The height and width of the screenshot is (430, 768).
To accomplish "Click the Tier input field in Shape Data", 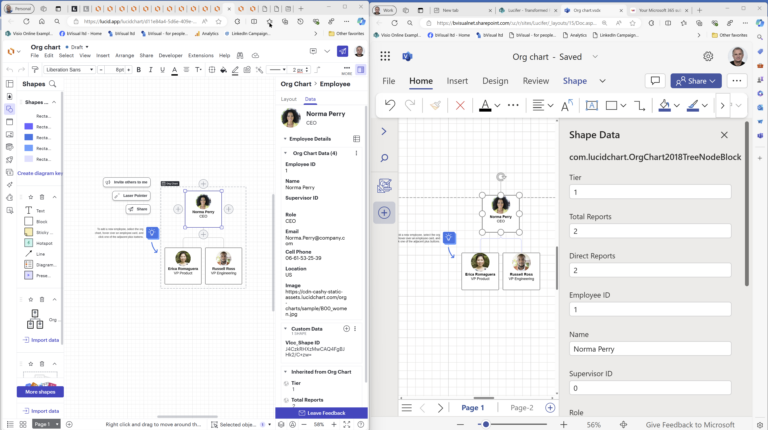I will point(650,192).
